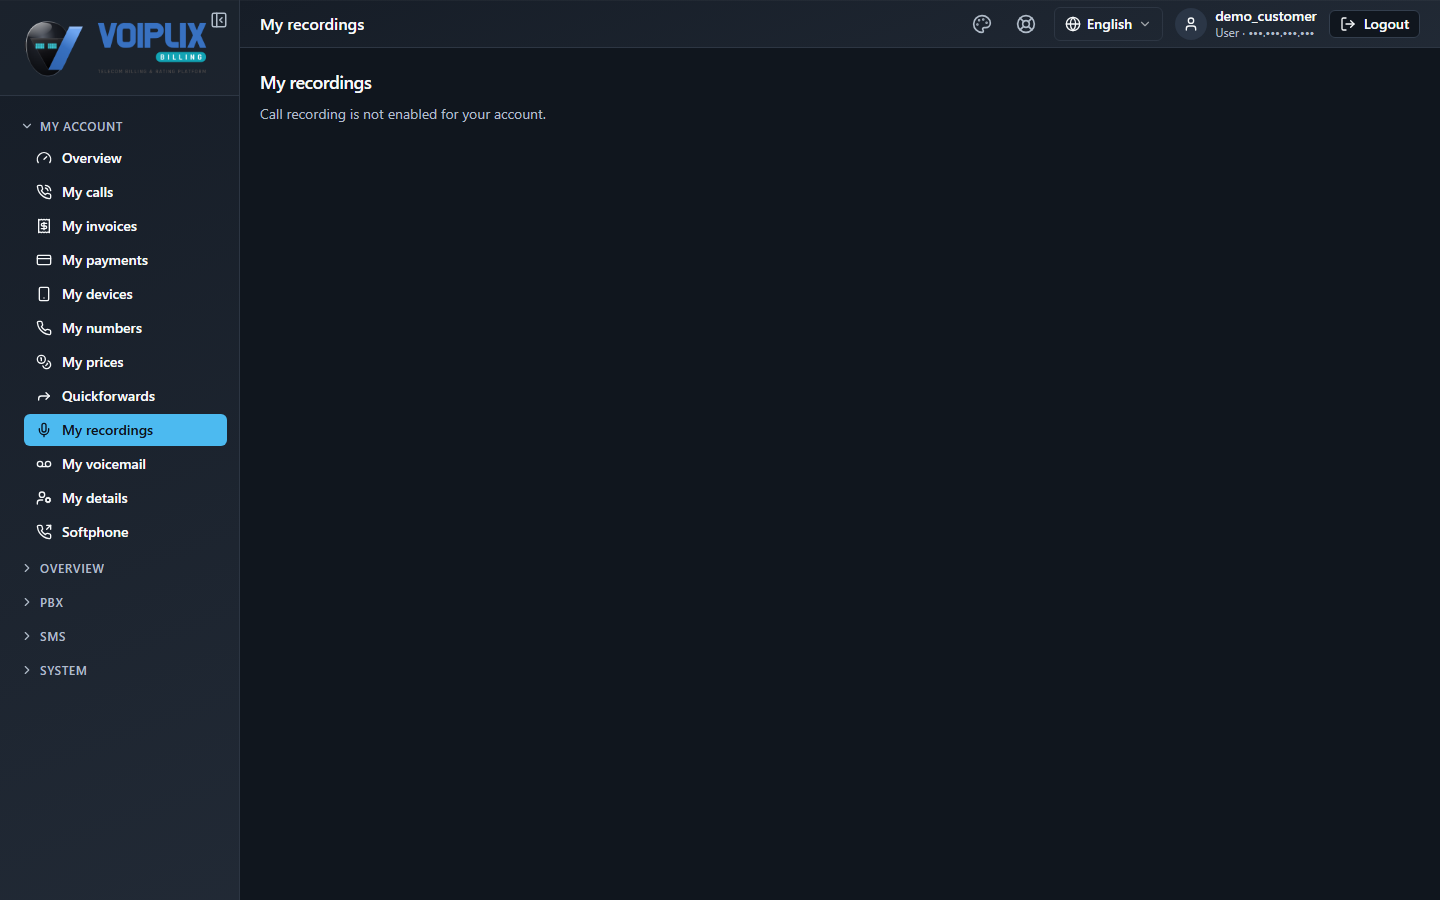
Task: Click the My numbers handset icon
Action: tap(44, 328)
